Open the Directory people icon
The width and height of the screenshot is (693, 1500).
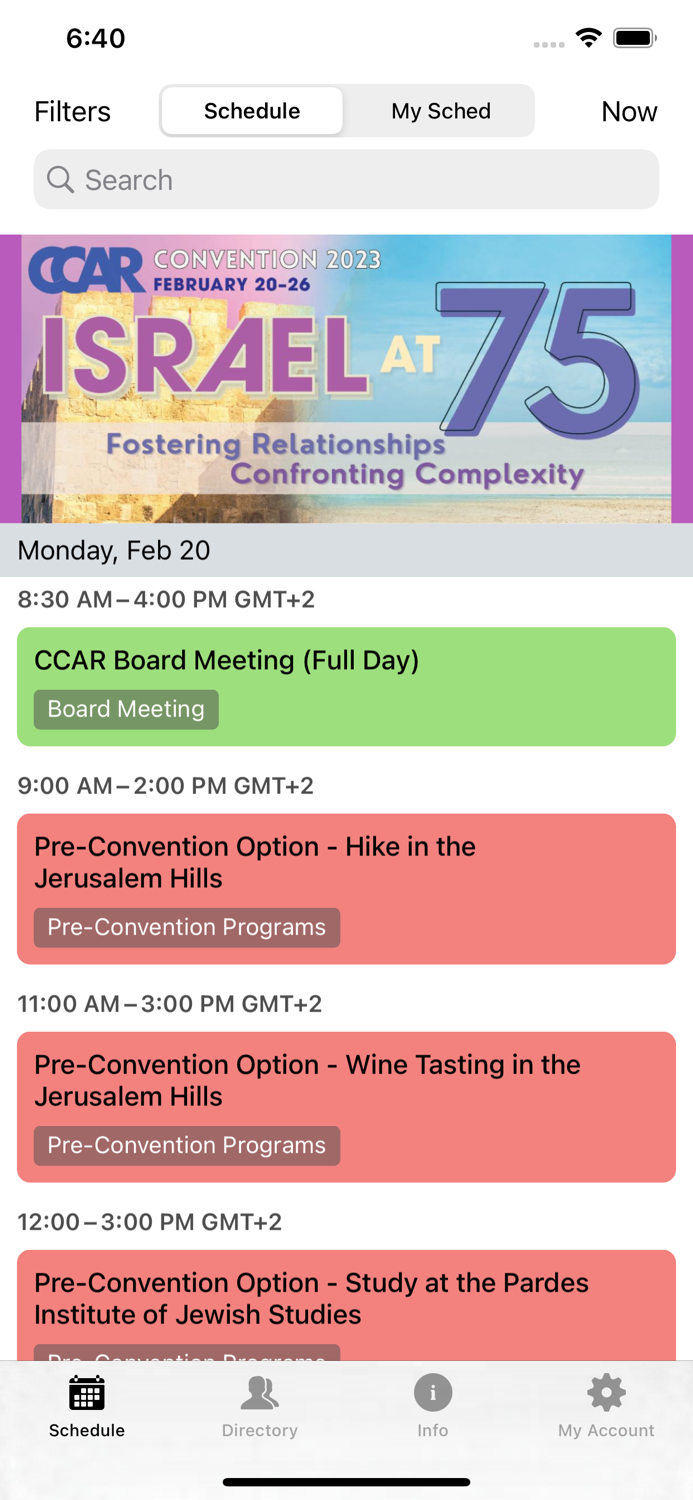tap(259, 1392)
